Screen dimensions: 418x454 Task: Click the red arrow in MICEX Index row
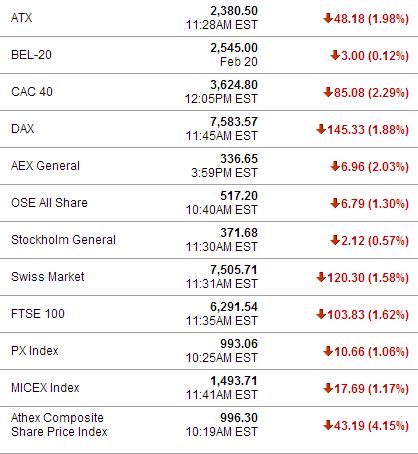328,388
